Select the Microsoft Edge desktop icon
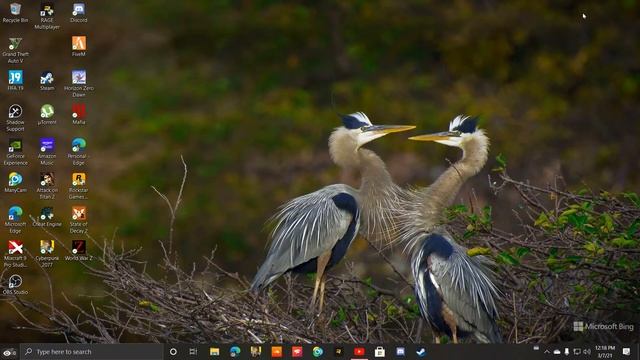 (15, 220)
